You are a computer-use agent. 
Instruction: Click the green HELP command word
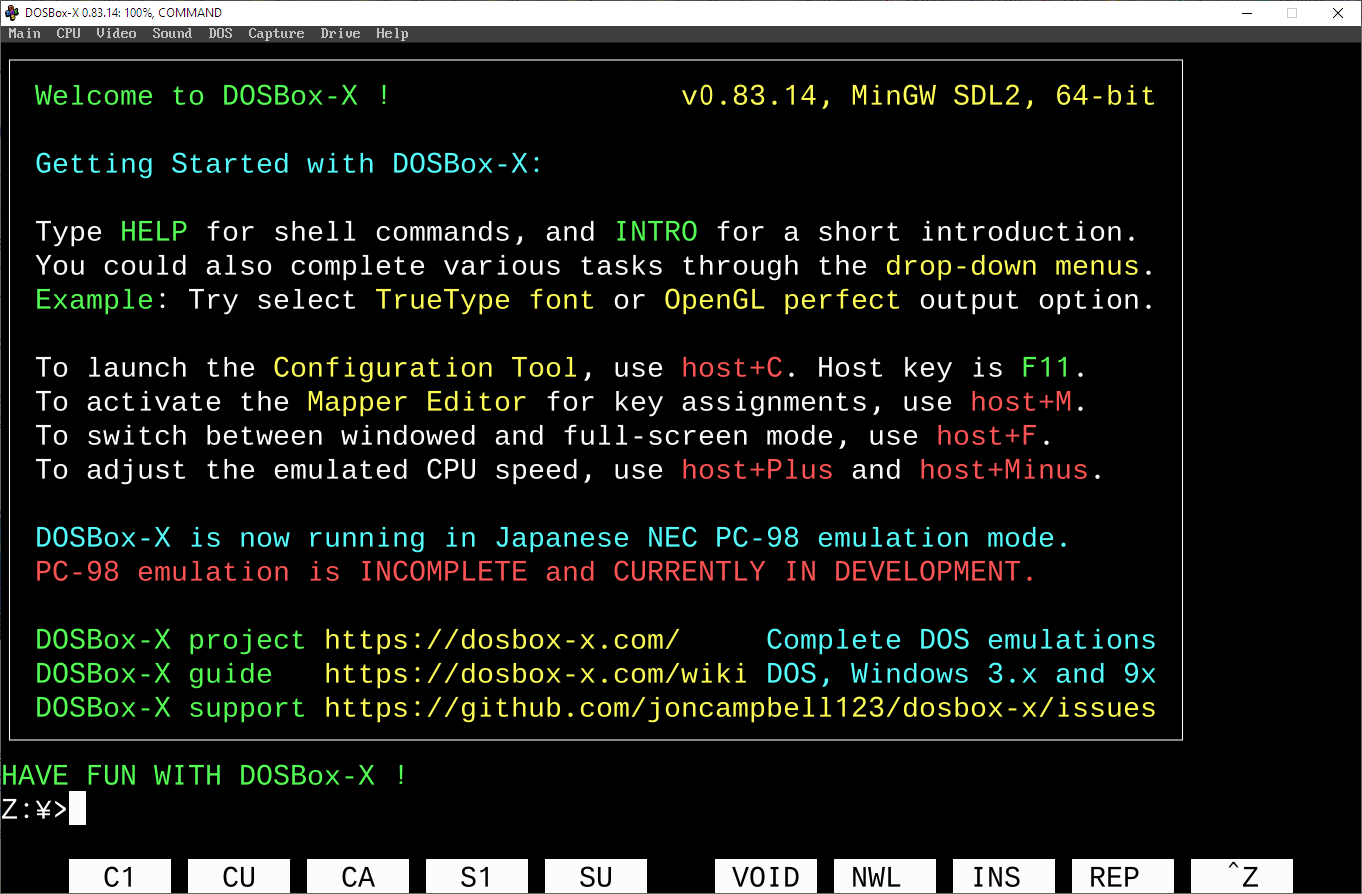[x=154, y=232]
